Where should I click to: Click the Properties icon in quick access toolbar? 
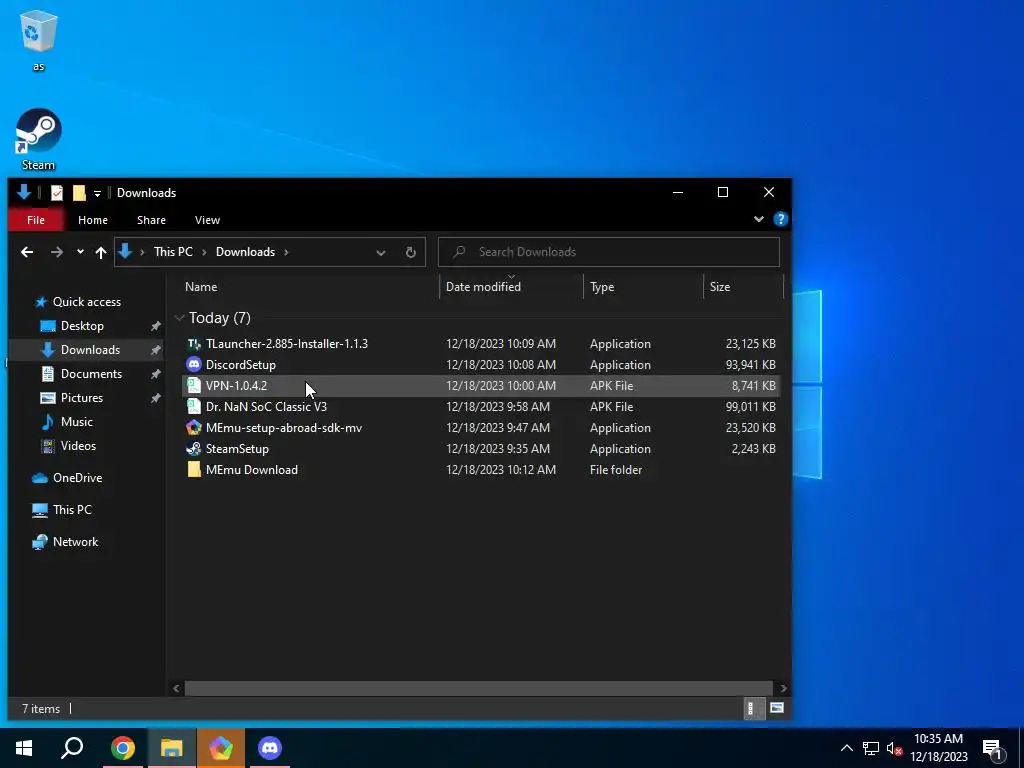(x=57, y=193)
